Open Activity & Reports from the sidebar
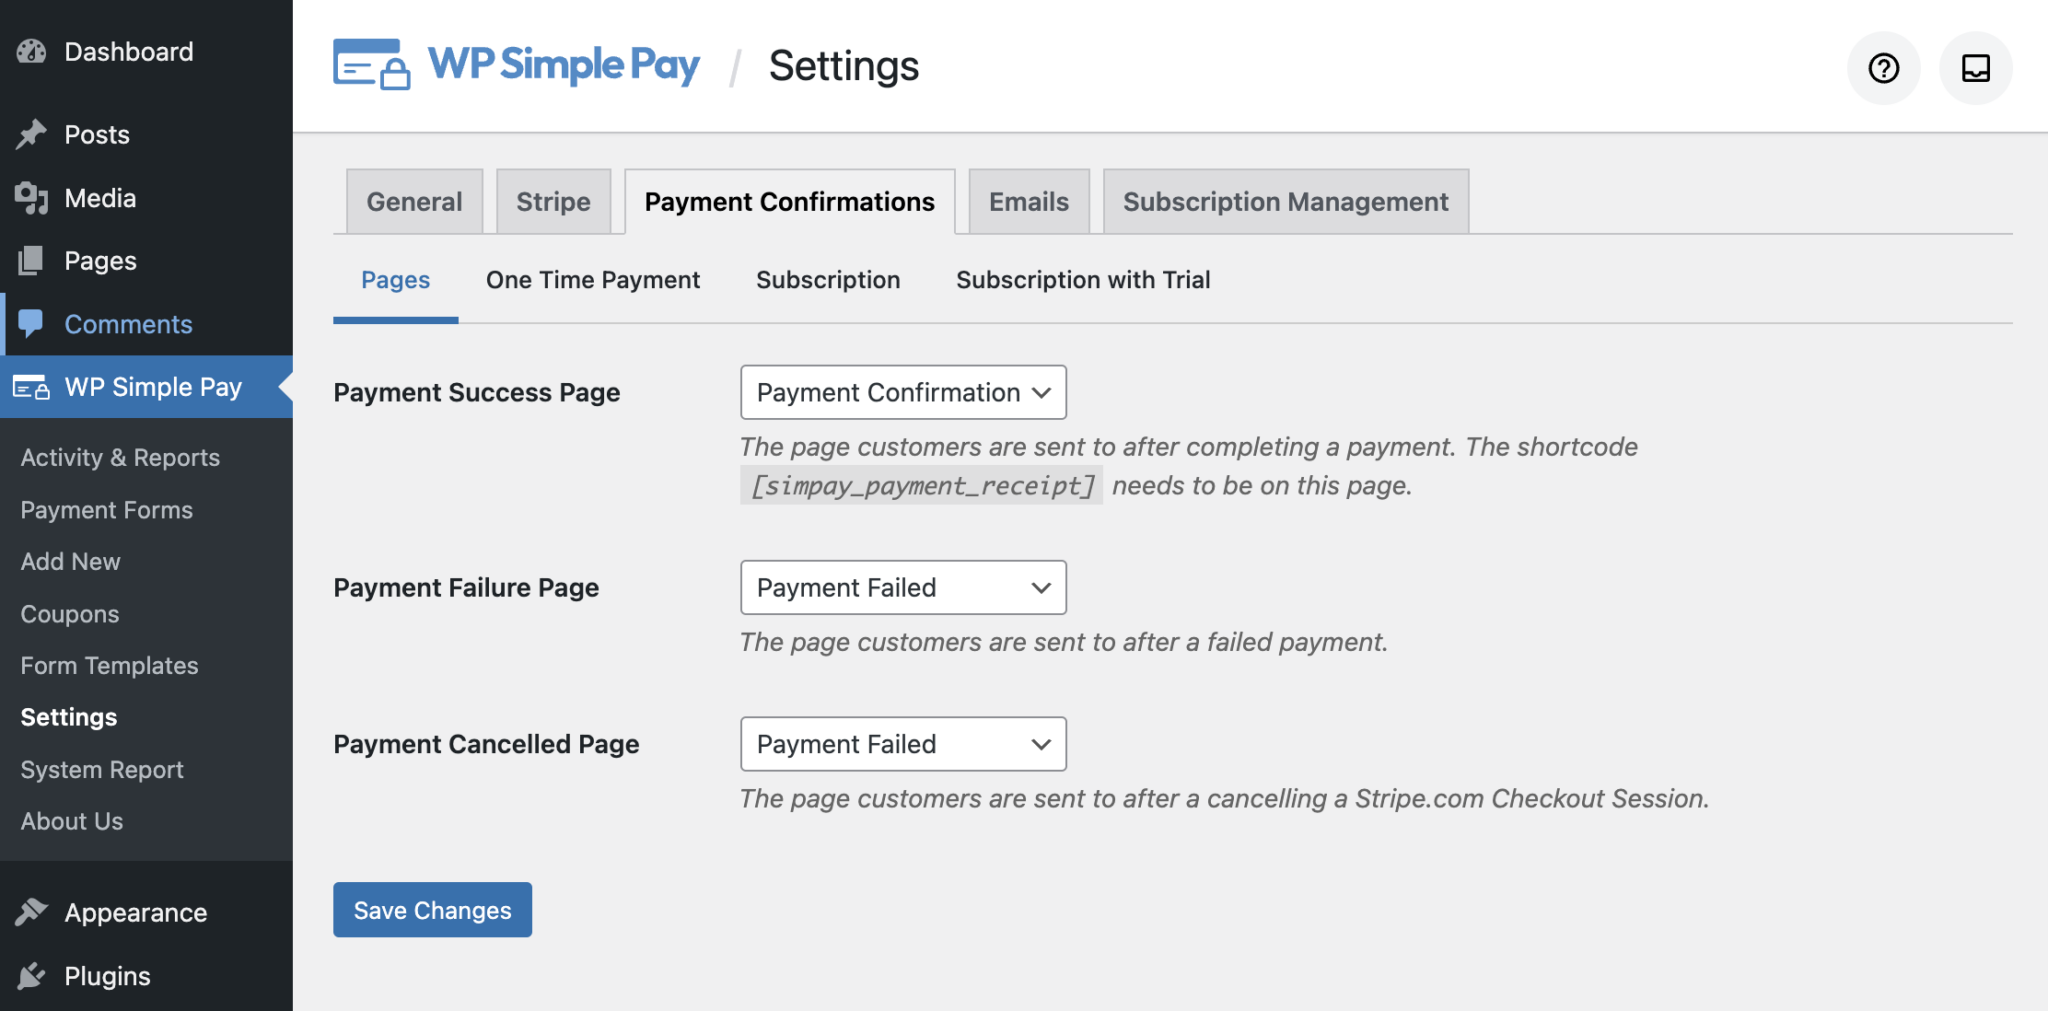The image size is (2048, 1011). point(119,457)
